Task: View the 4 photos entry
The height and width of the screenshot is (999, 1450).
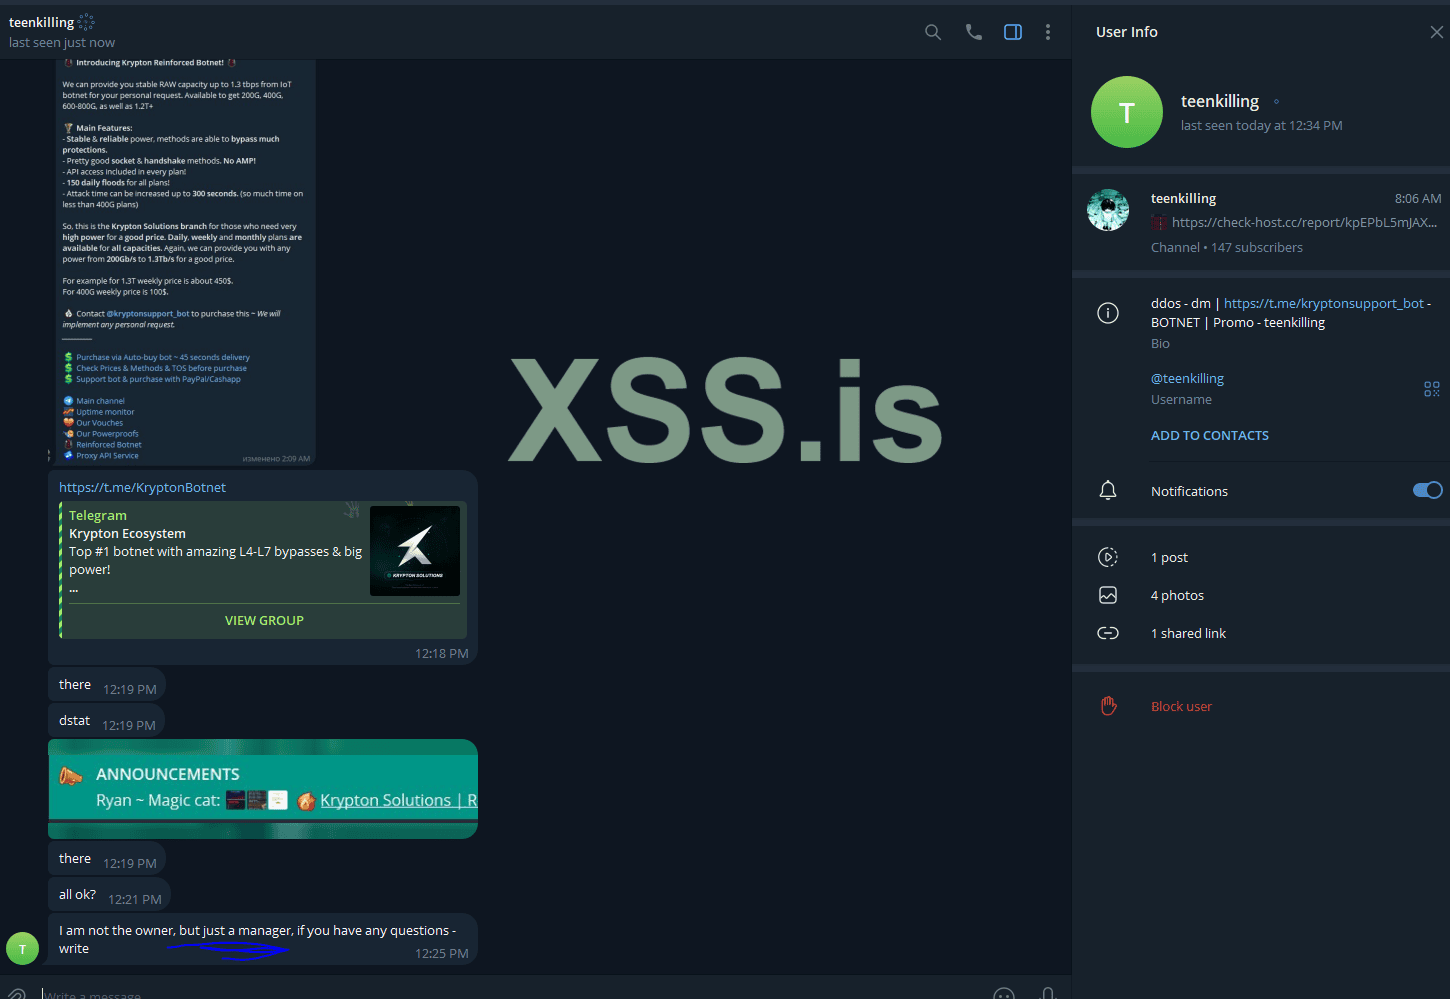Action: tap(1177, 595)
